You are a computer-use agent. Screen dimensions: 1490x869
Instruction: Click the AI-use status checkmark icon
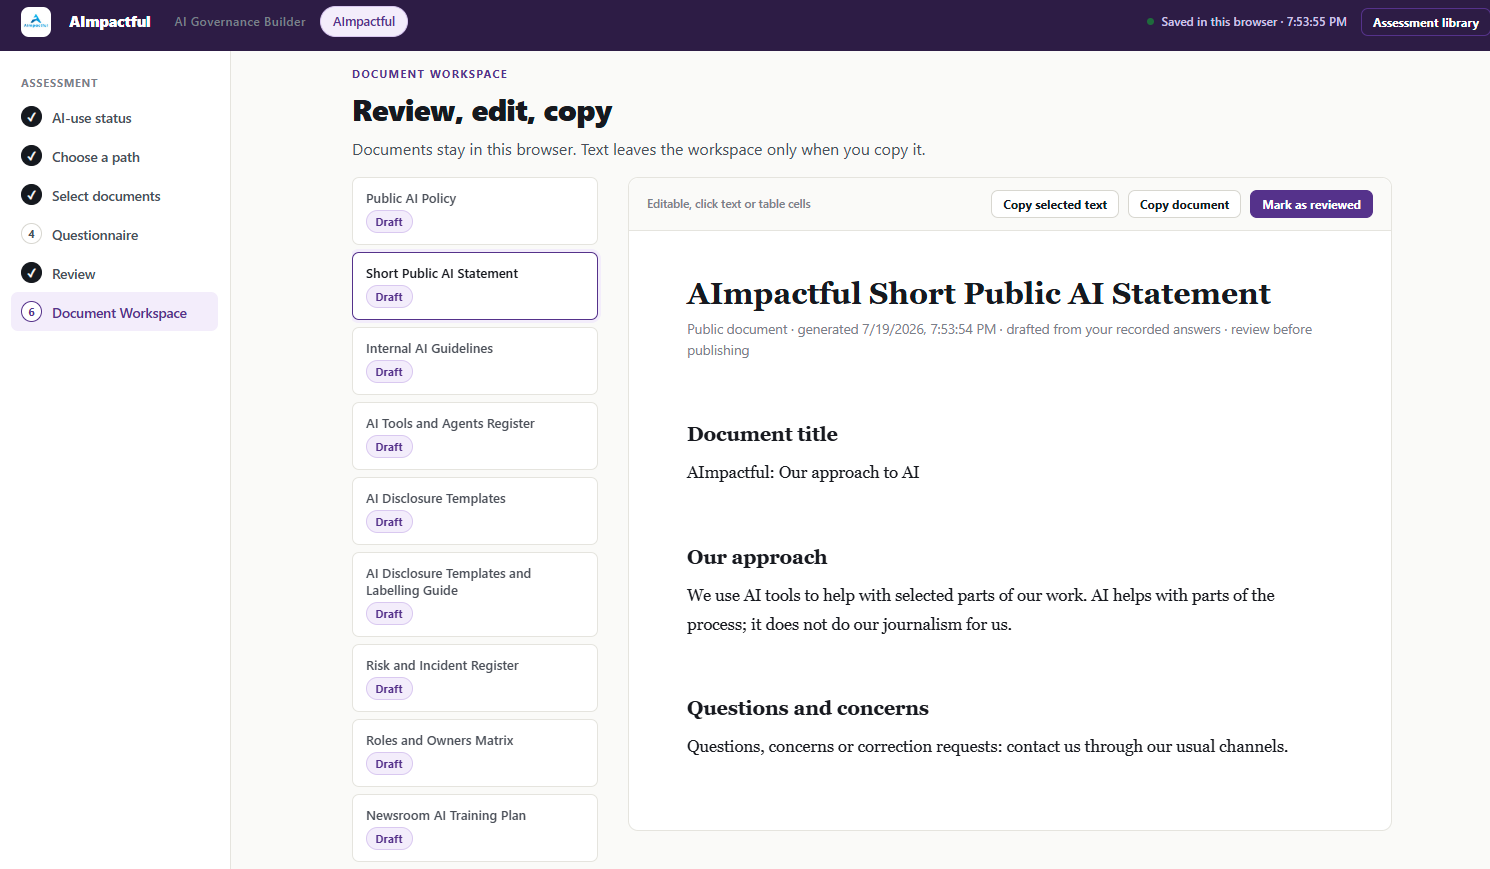coord(32,117)
